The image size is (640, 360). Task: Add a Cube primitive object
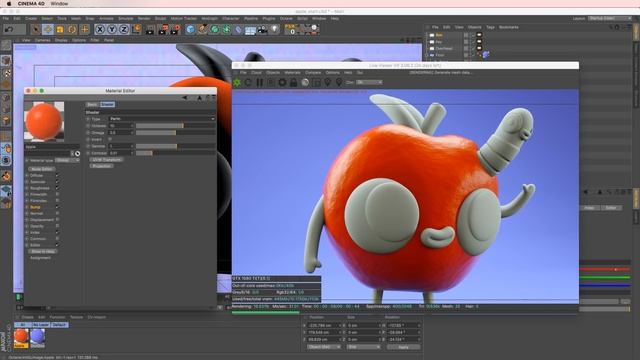tap(190, 29)
